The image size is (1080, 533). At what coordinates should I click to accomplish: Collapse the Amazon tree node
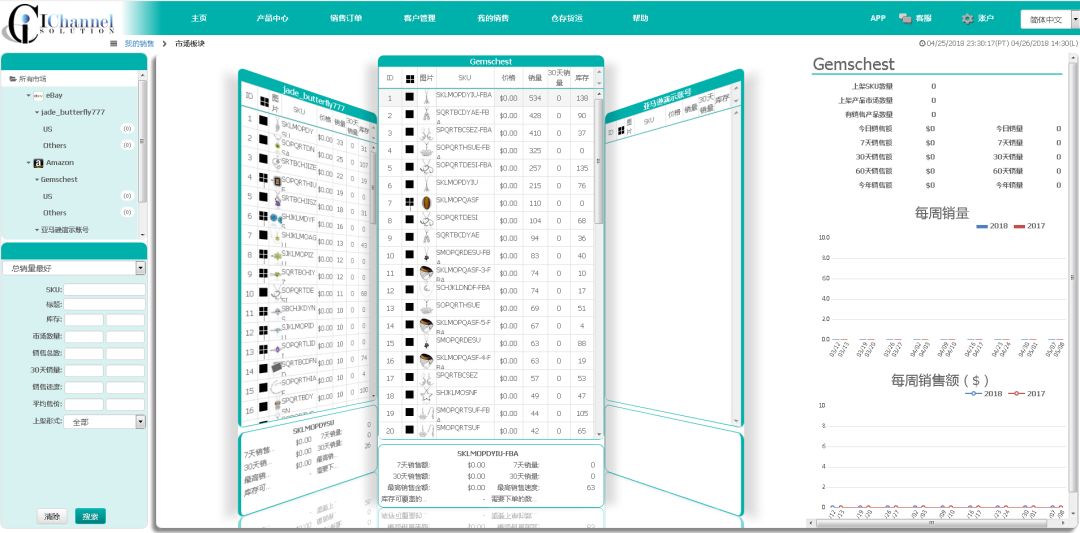point(28,163)
